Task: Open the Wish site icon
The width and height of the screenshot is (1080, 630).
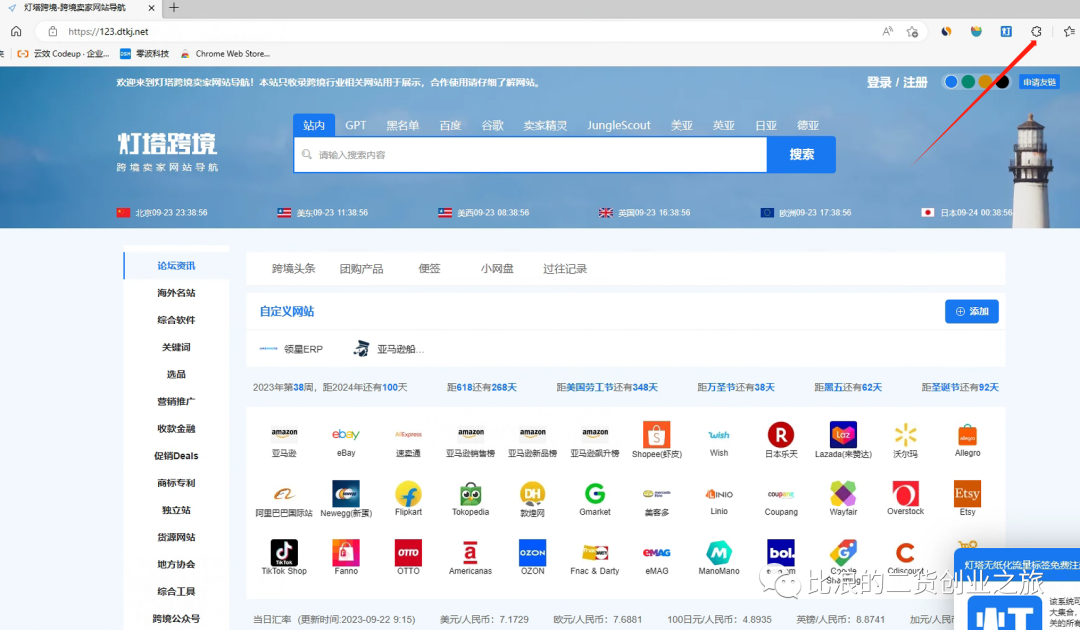Action: [x=718, y=434]
